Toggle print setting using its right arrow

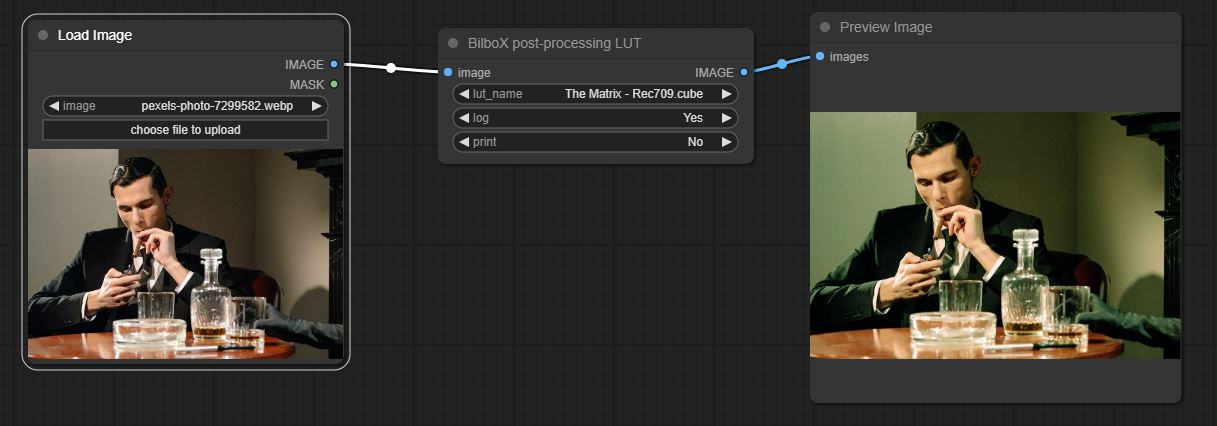click(727, 142)
